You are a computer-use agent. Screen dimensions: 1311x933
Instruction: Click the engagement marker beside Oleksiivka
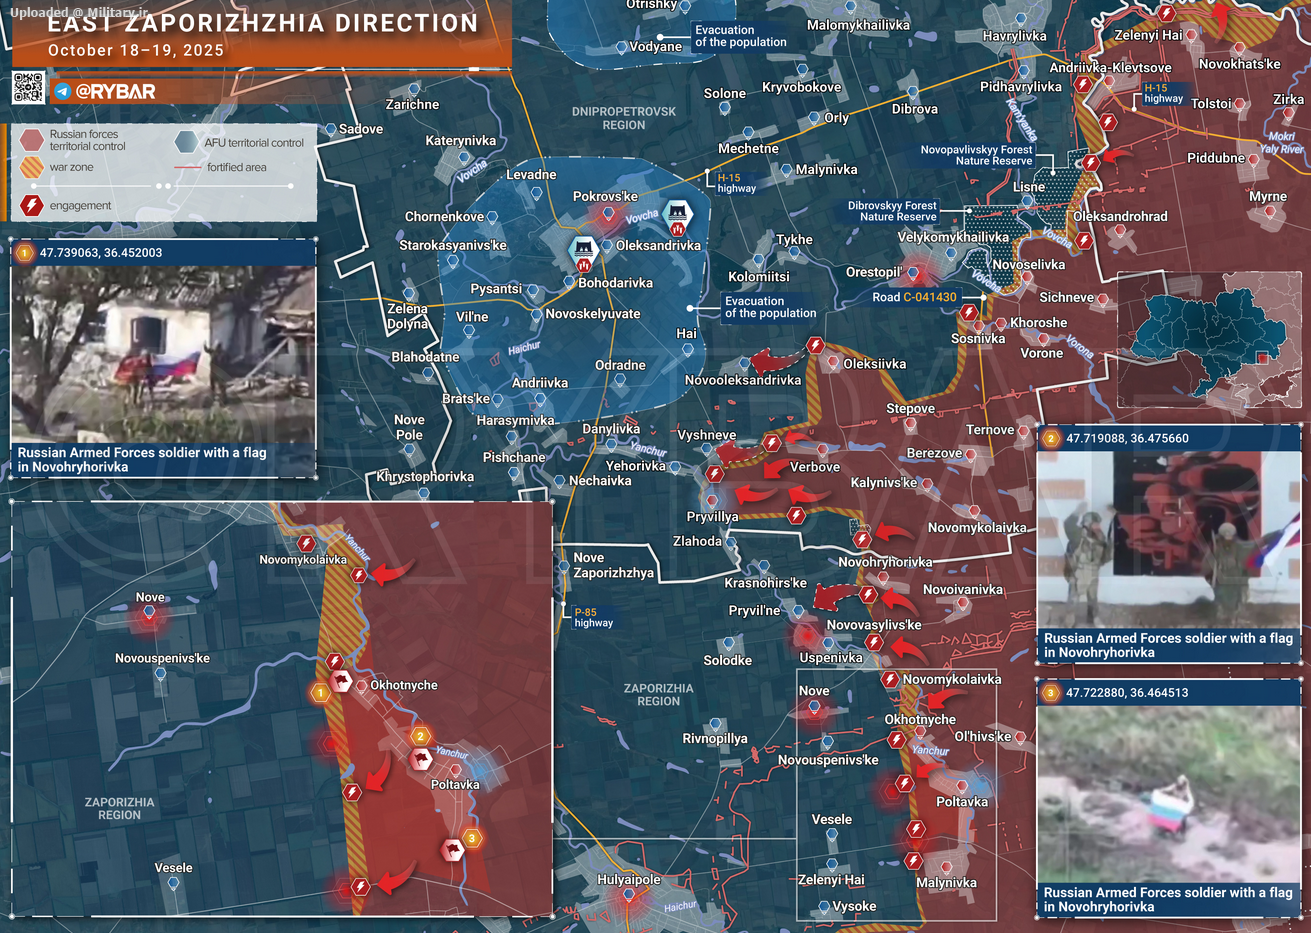pyautogui.click(x=815, y=346)
